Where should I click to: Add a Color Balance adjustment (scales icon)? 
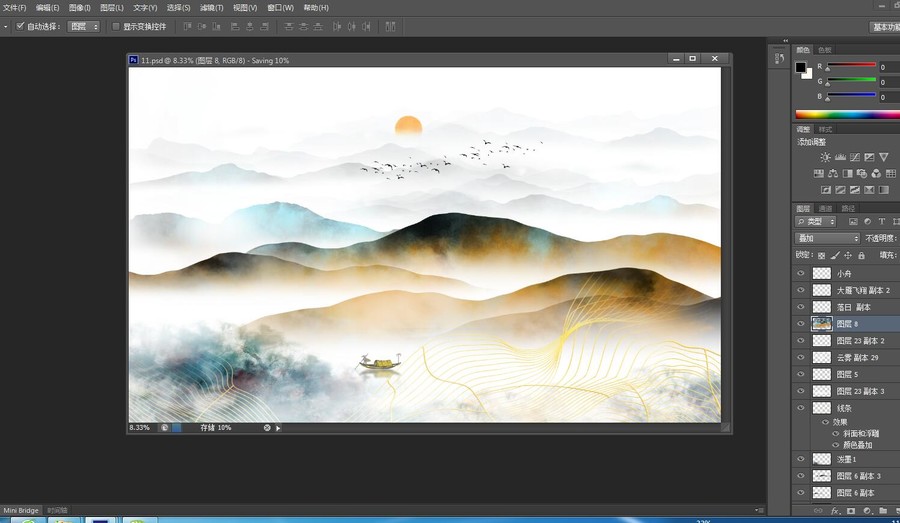point(833,173)
